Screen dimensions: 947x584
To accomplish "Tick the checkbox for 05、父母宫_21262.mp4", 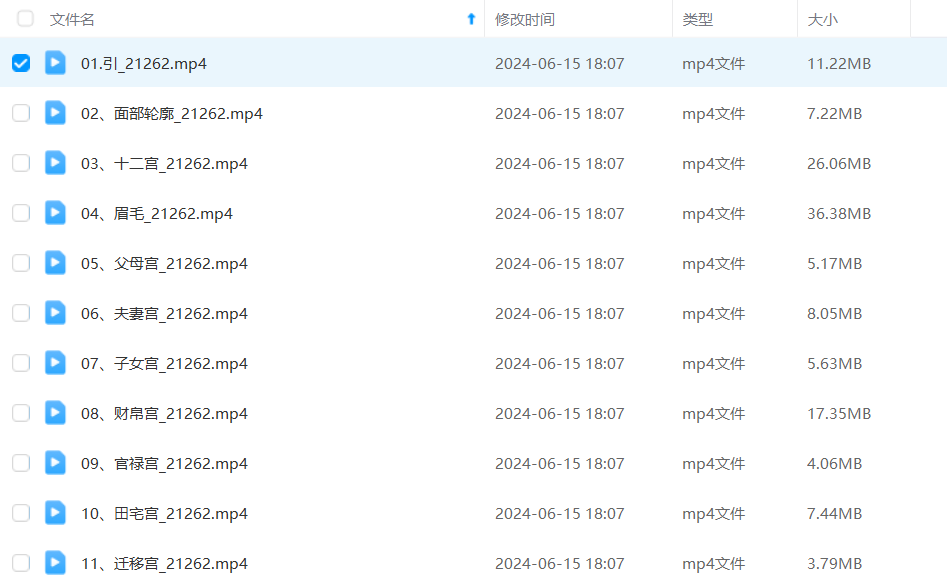I will tap(21, 263).
